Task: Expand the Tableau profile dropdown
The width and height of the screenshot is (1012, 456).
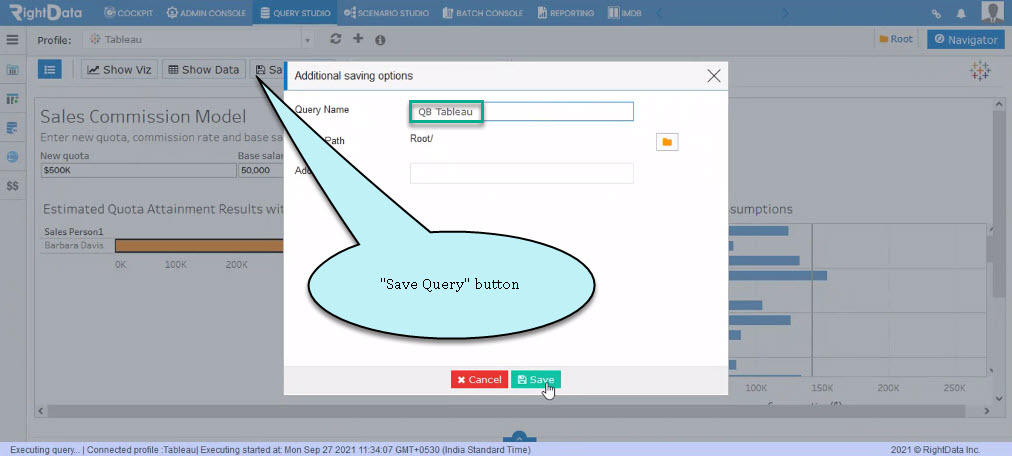Action: click(308, 40)
